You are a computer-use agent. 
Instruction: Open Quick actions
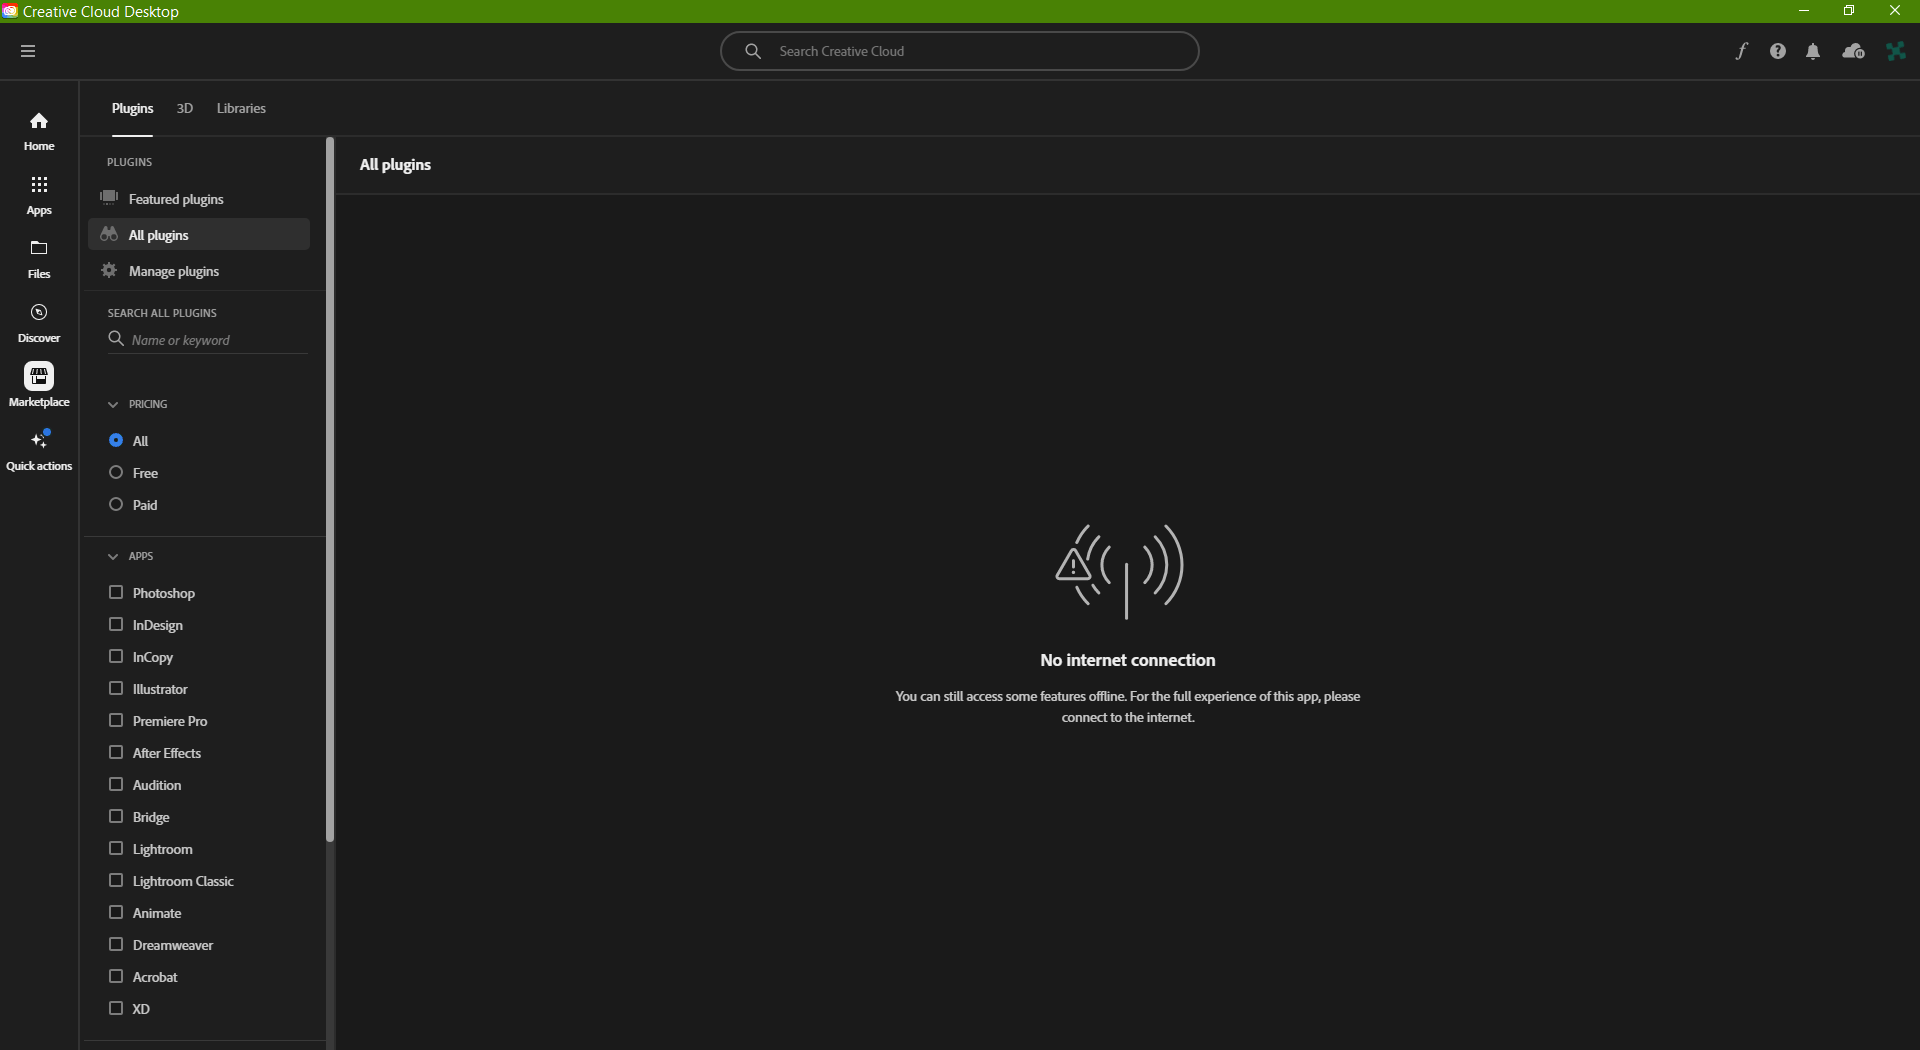click(39, 451)
